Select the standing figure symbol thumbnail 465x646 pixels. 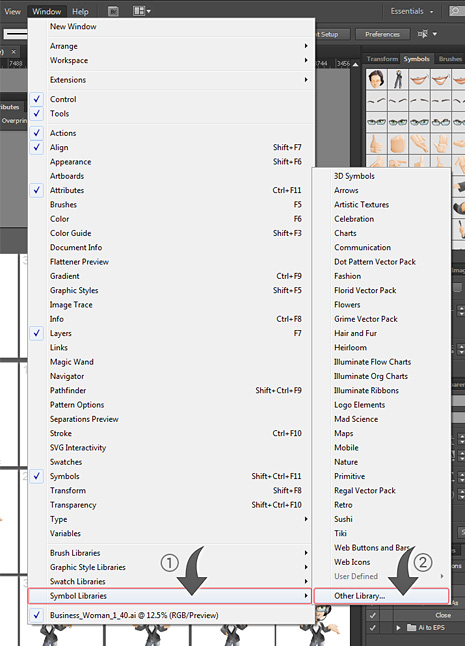pos(398,79)
